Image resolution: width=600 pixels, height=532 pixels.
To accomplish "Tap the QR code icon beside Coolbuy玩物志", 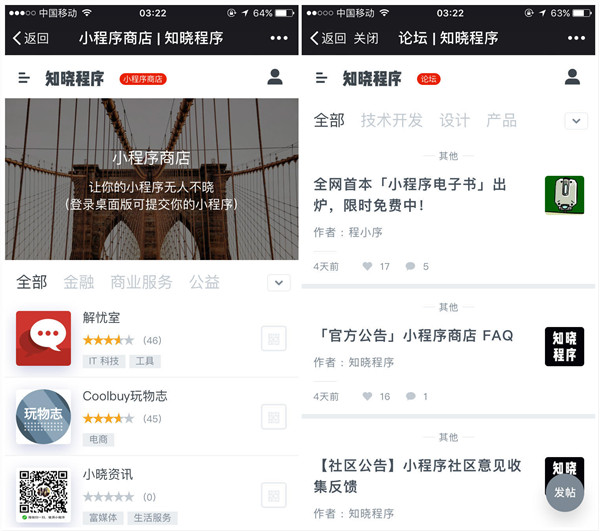I will [273, 416].
